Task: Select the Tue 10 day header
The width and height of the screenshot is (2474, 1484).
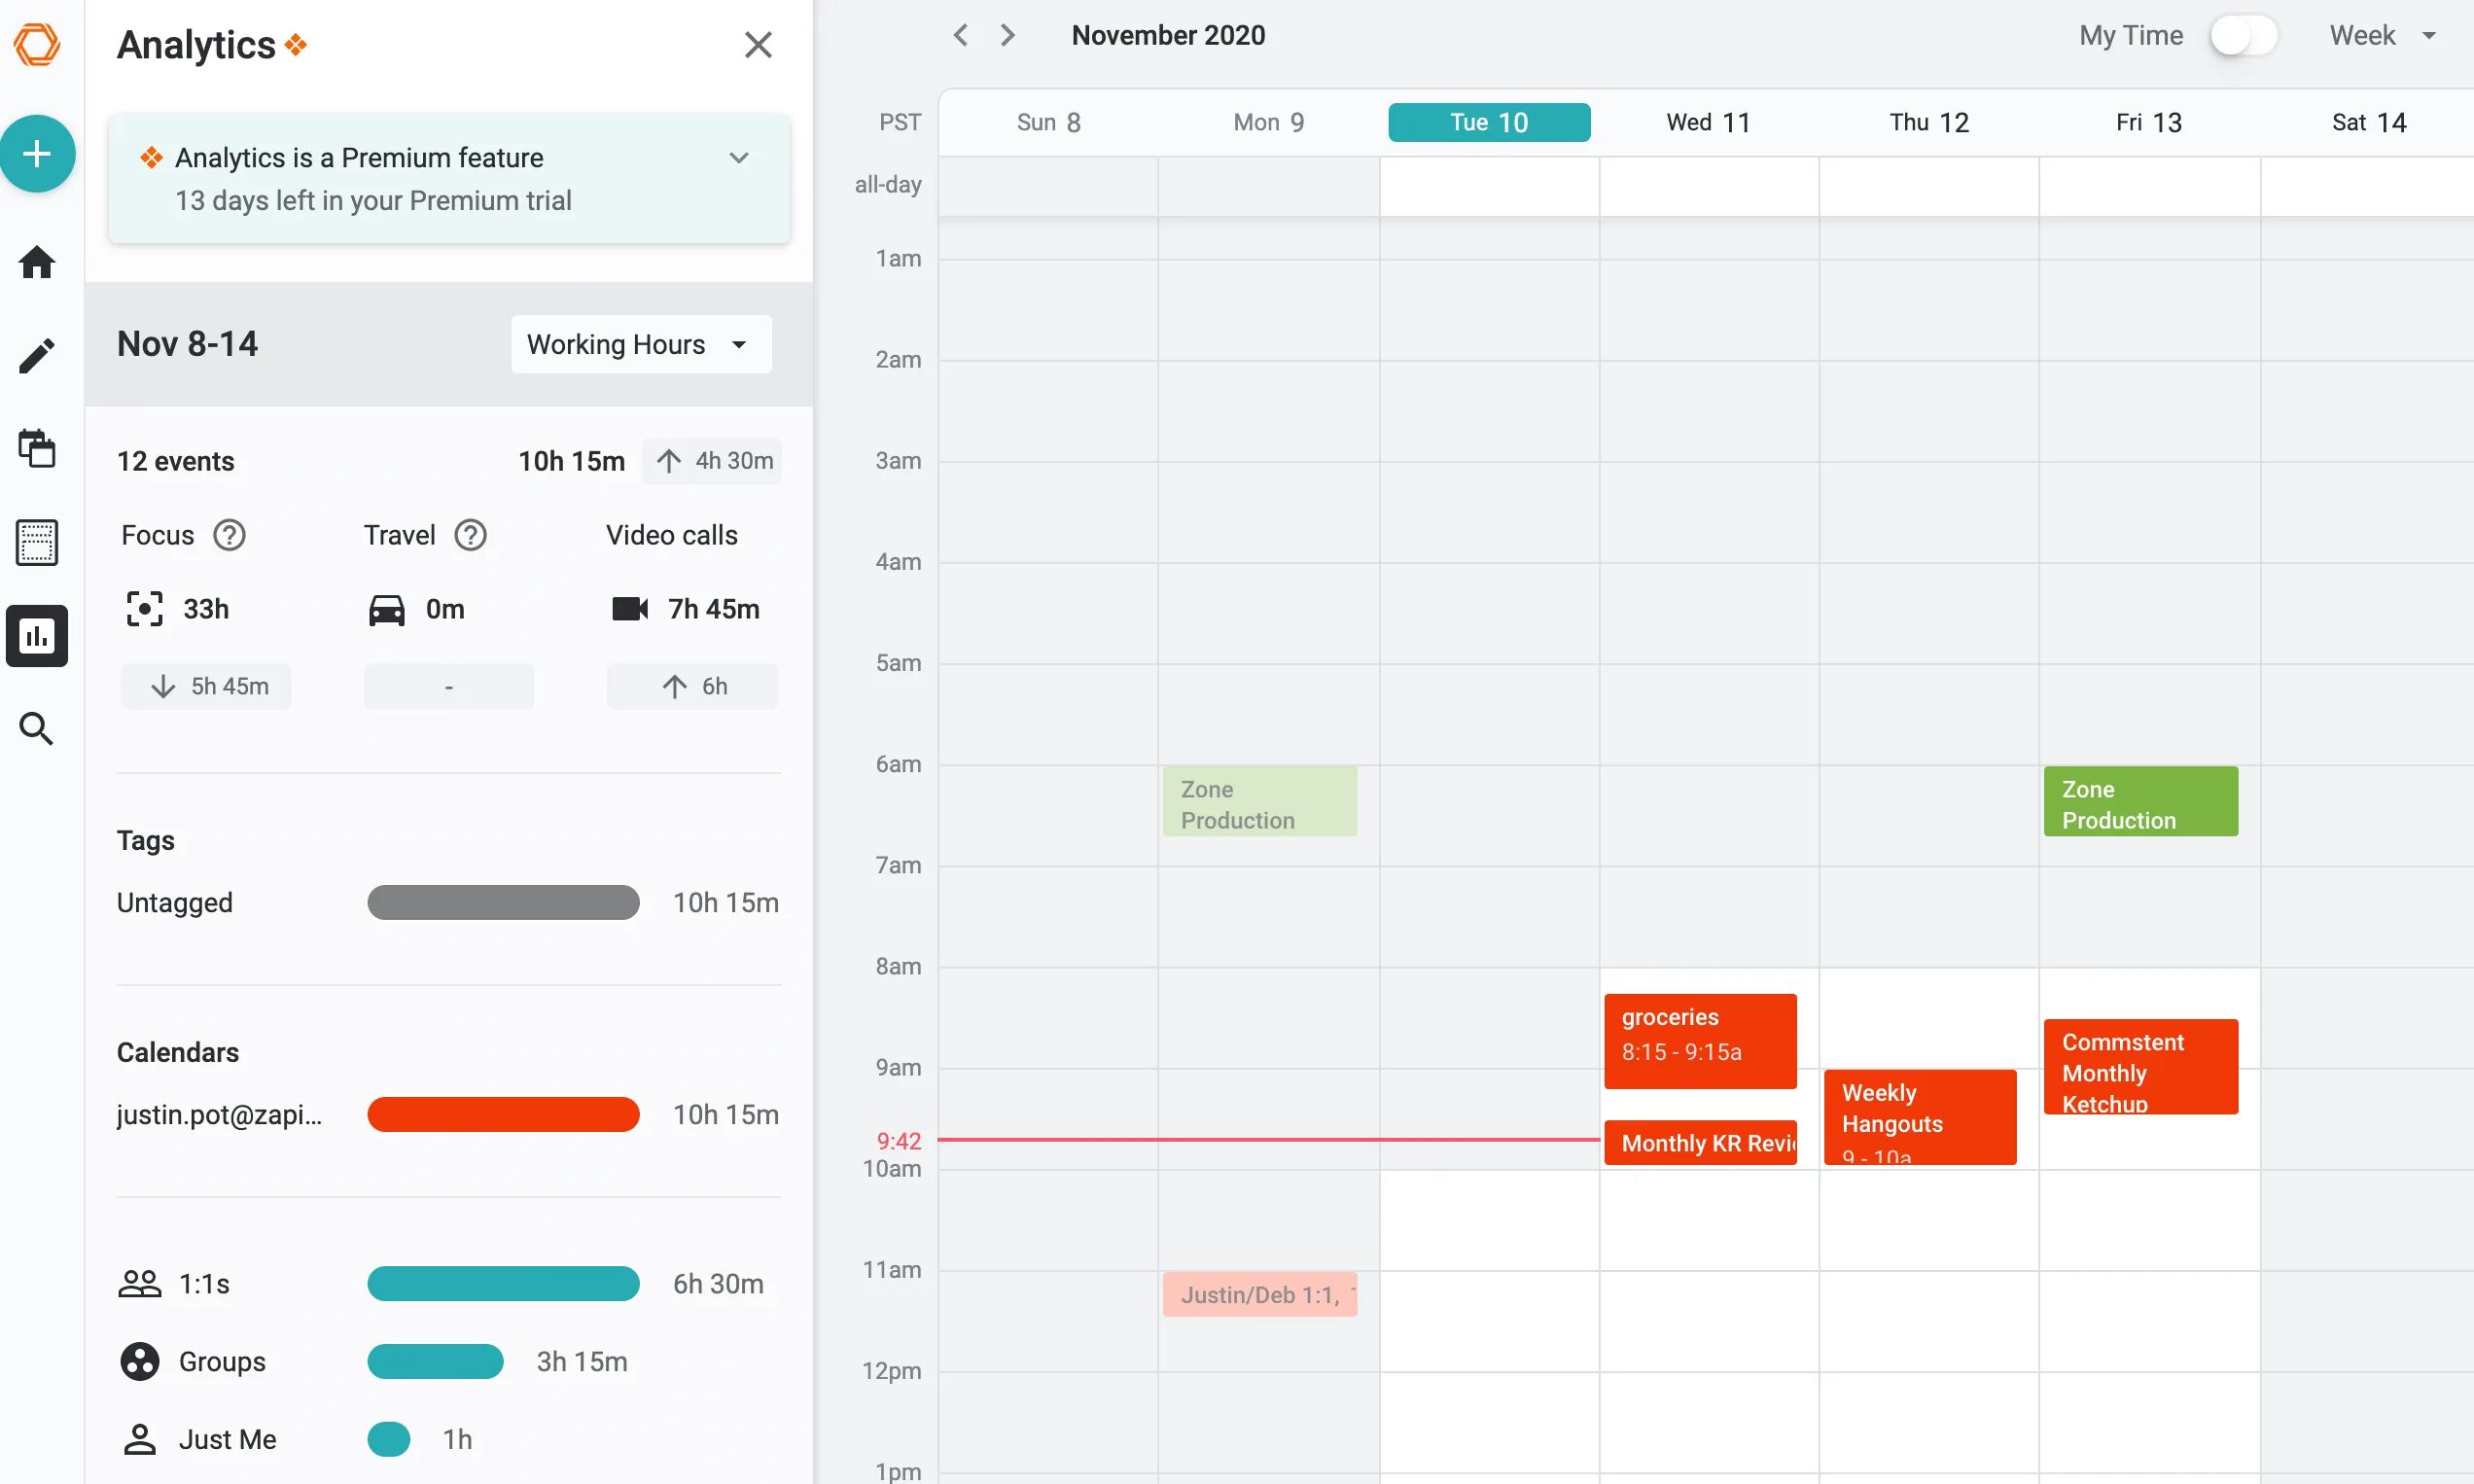Action: 1488,123
